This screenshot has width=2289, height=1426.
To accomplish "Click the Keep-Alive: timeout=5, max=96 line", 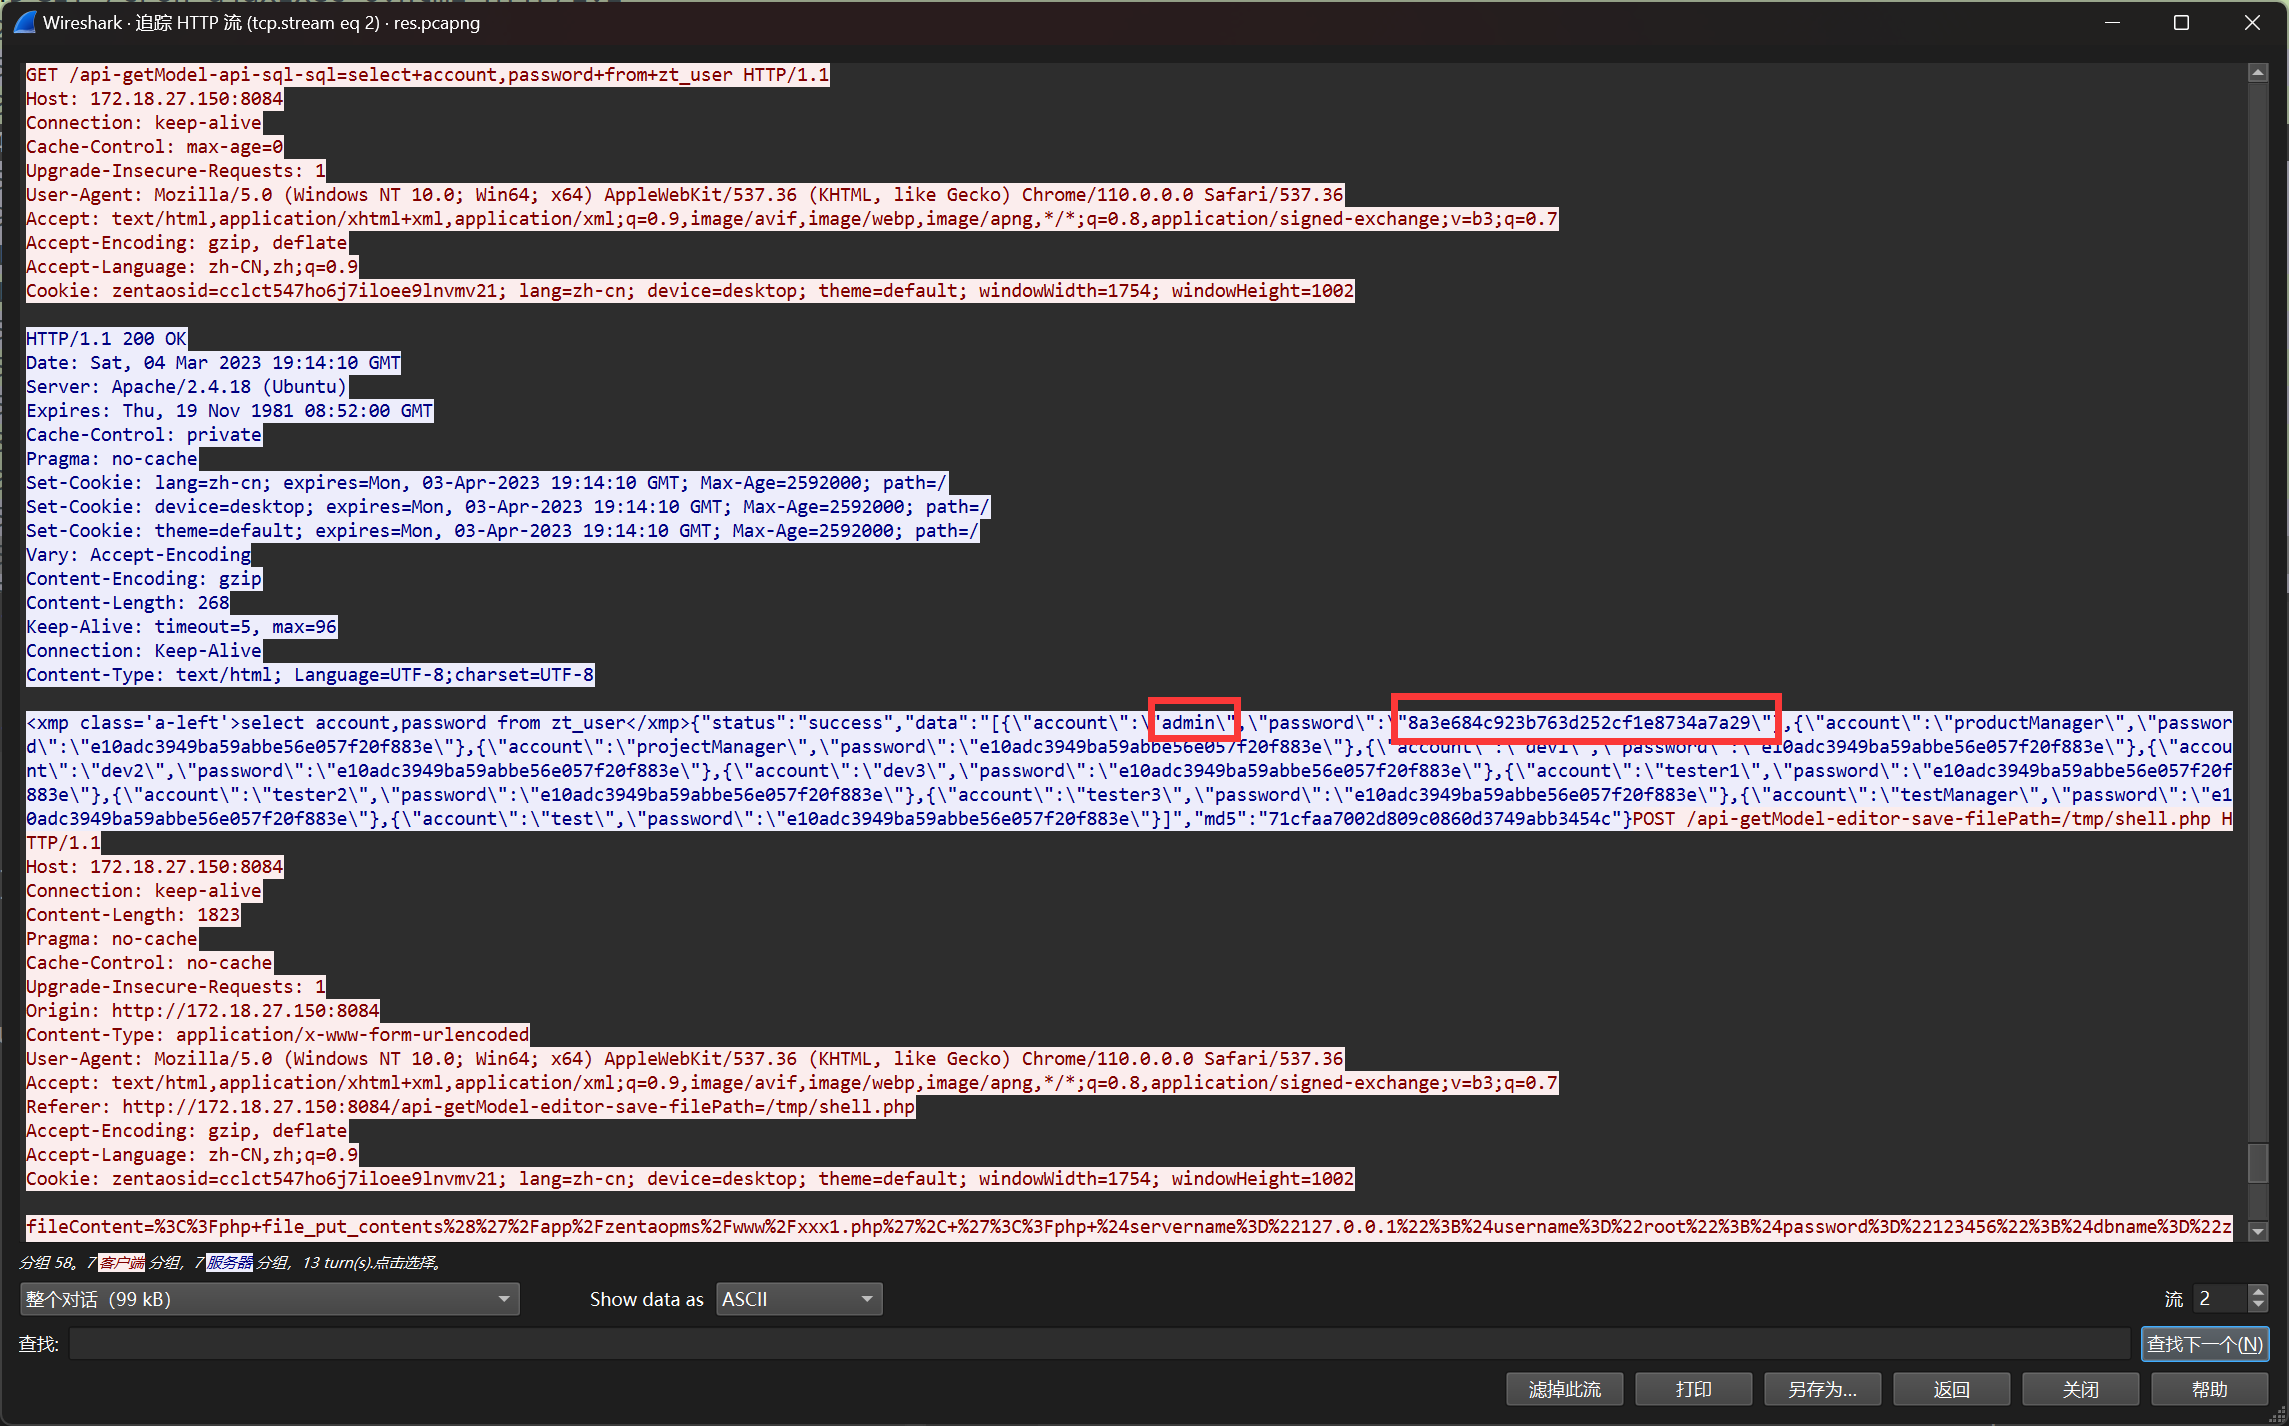I will tap(181, 627).
